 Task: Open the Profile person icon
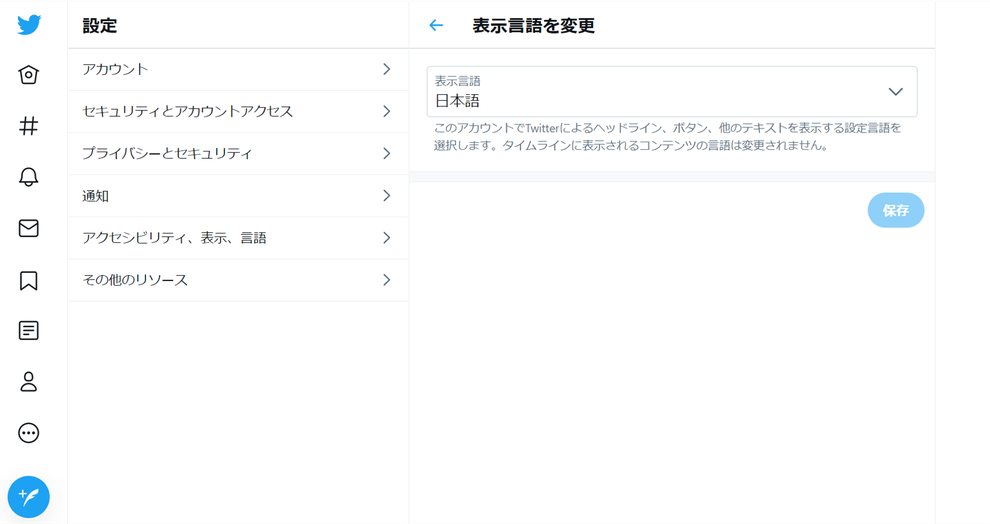click(28, 381)
